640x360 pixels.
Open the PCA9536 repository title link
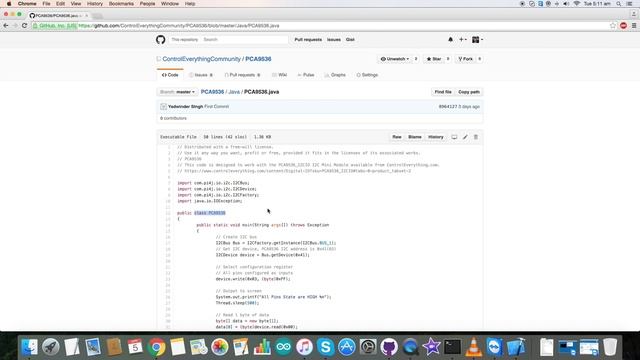(x=258, y=59)
